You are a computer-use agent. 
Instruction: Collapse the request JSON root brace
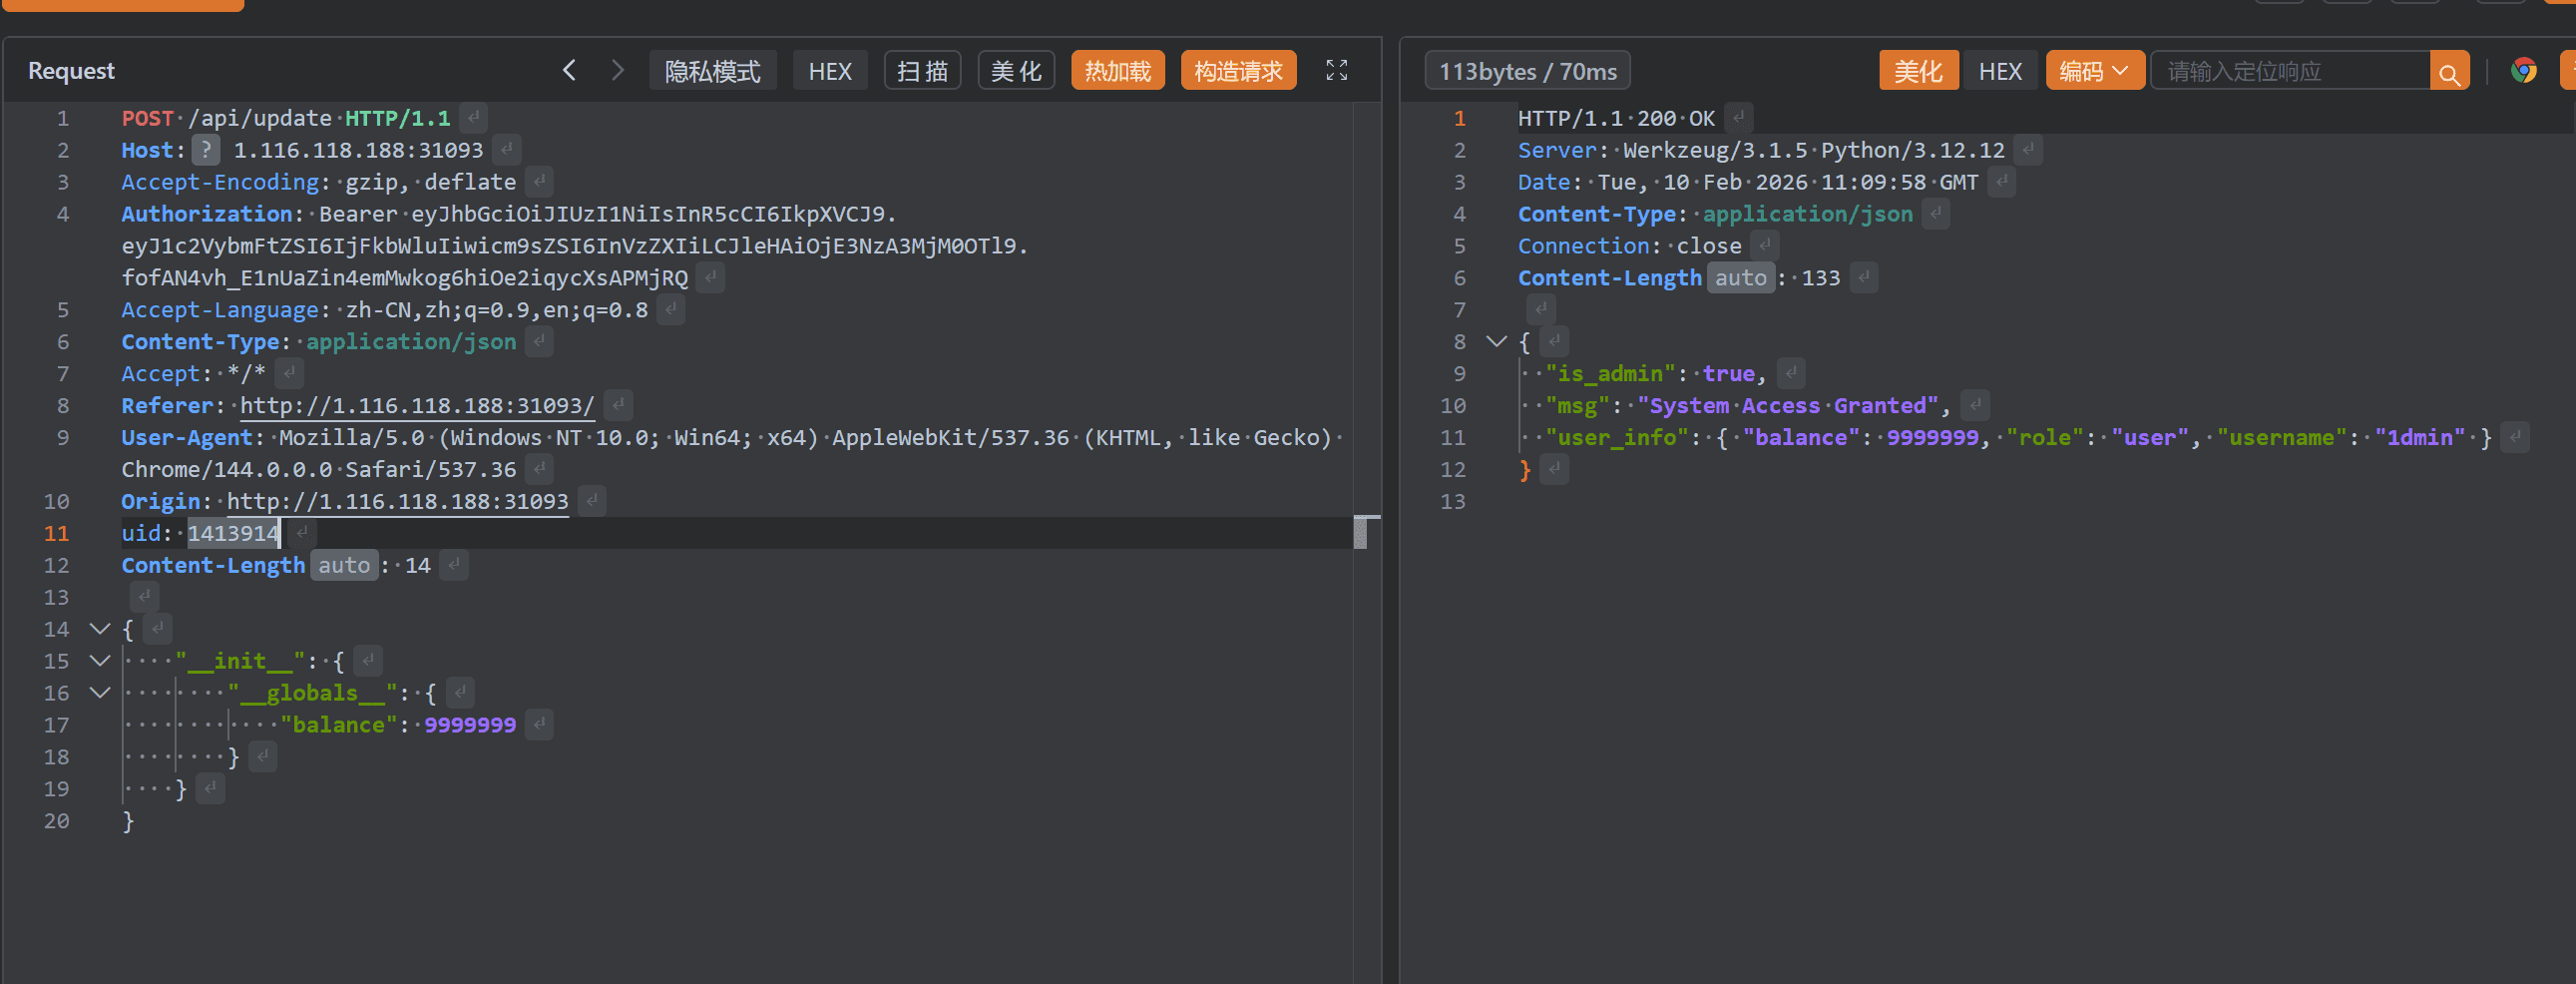pyautogui.click(x=99, y=629)
